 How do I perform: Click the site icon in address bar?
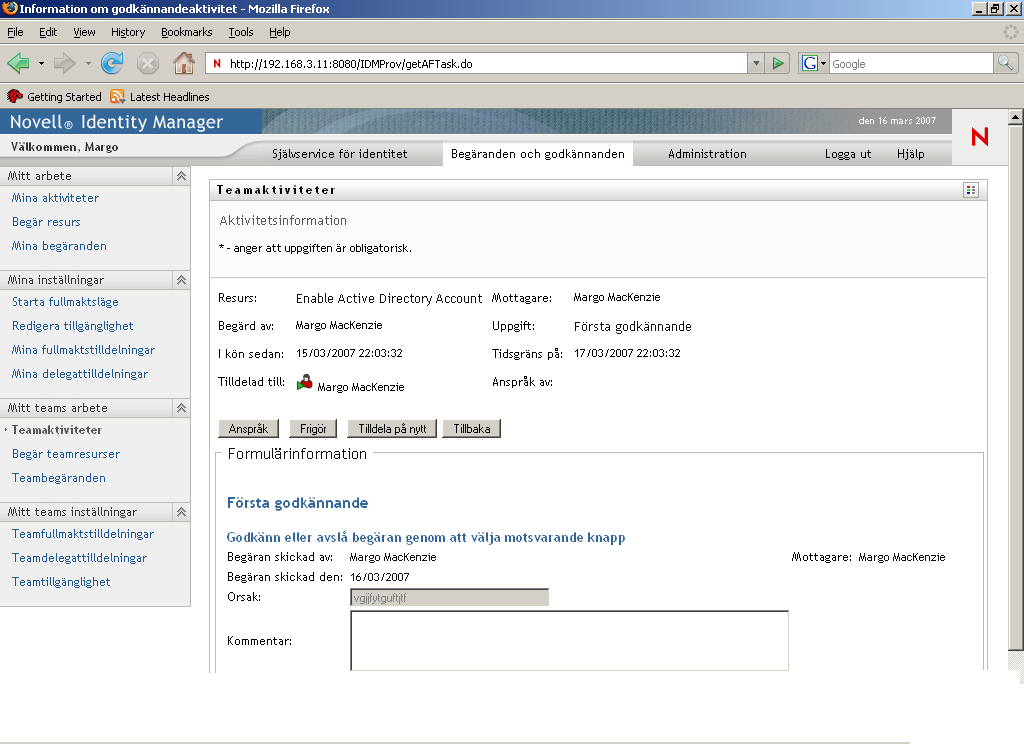pyautogui.click(x=217, y=64)
